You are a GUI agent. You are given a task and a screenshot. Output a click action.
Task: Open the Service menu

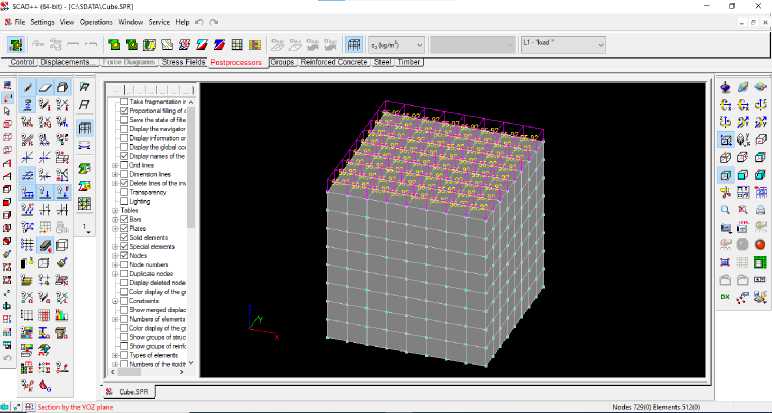point(159,22)
